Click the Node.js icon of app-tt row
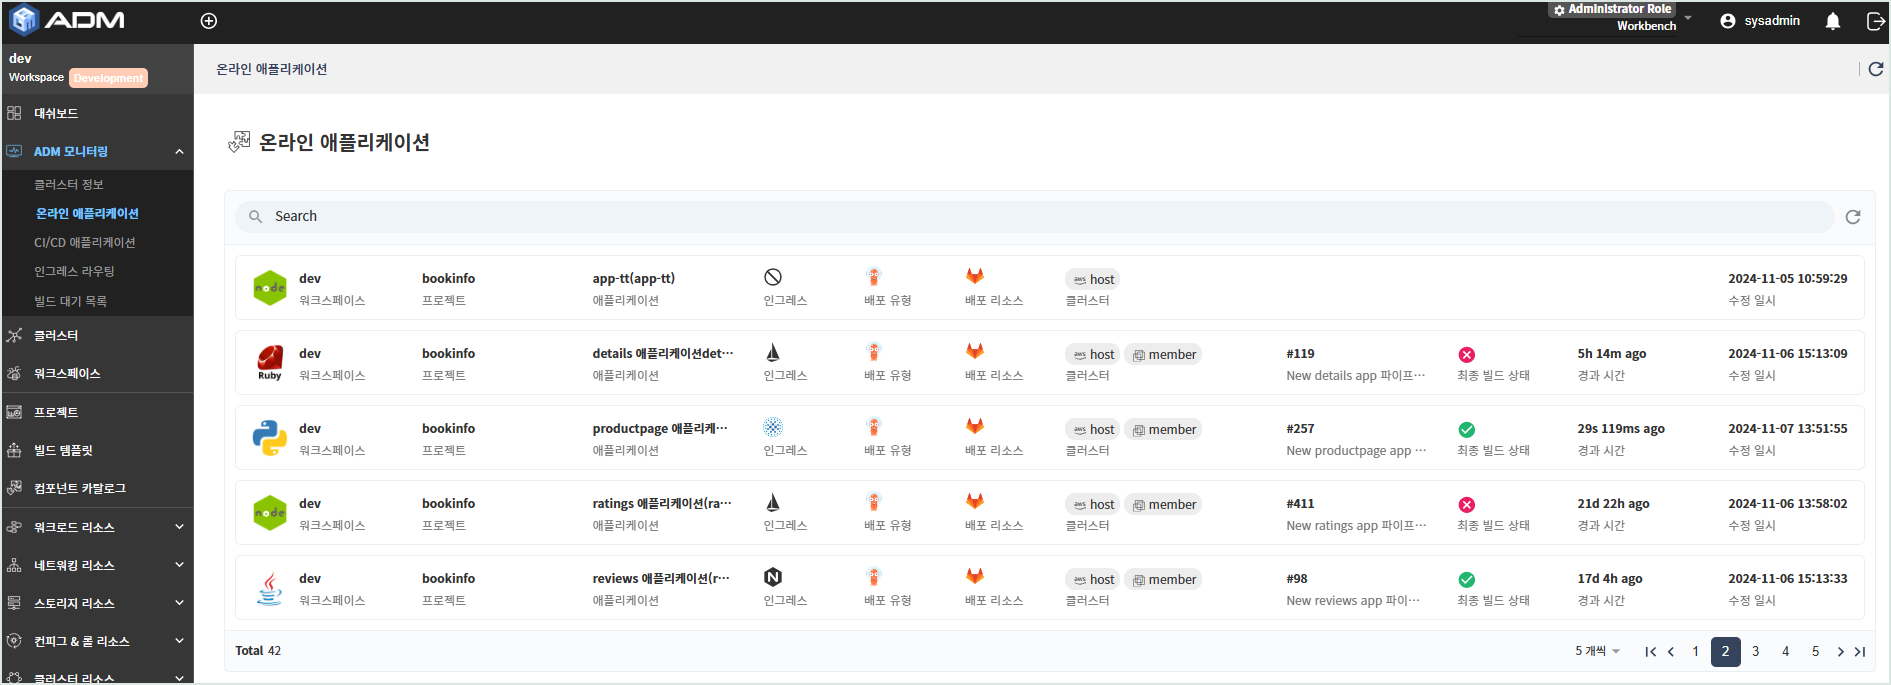Screen dimensions: 1891x685 point(269,288)
